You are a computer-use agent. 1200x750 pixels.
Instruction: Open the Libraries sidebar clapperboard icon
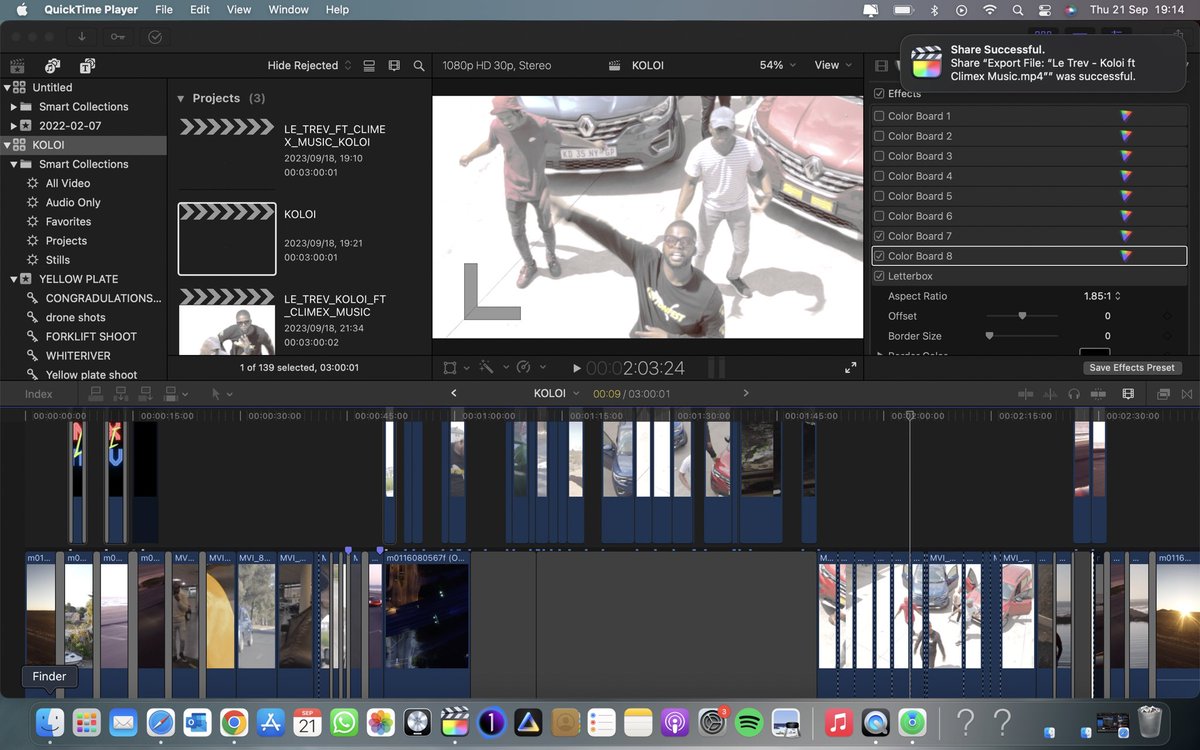pos(17,66)
